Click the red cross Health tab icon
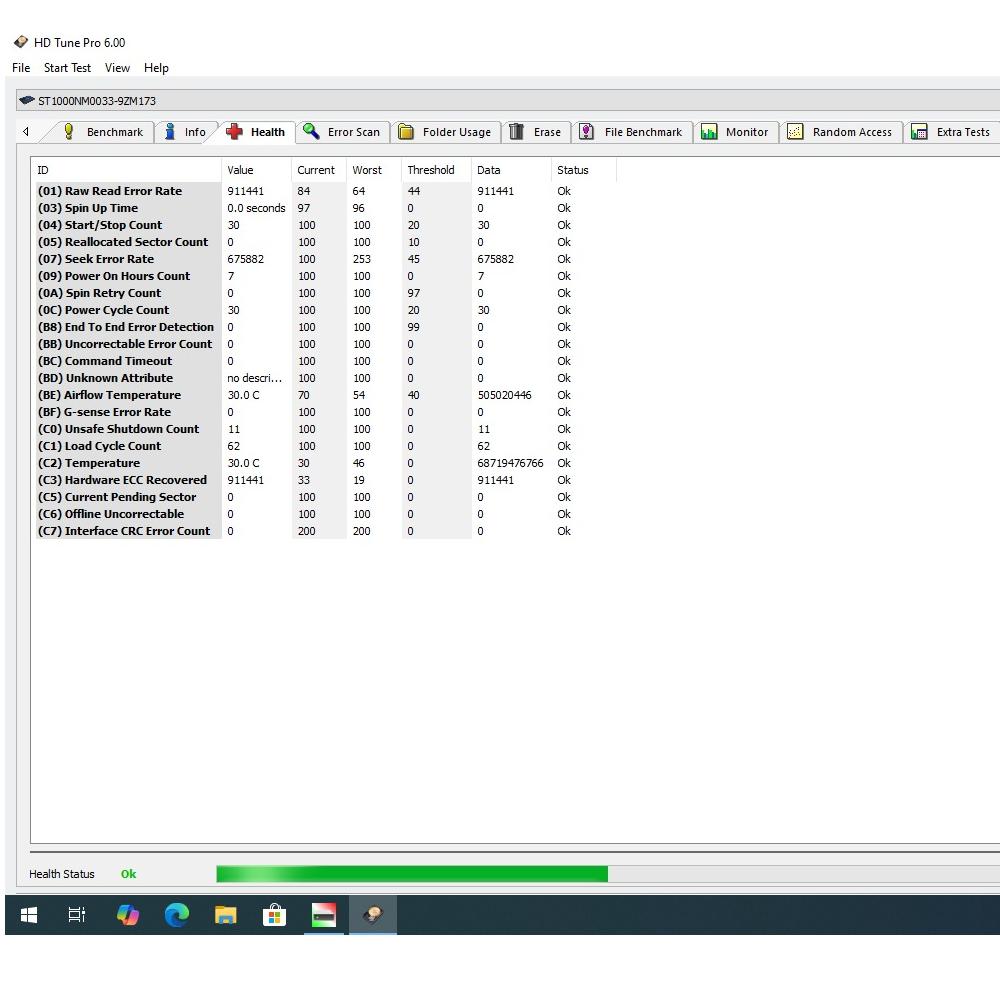The width and height of the screenshot is (1000, 1000). [234, 131]
